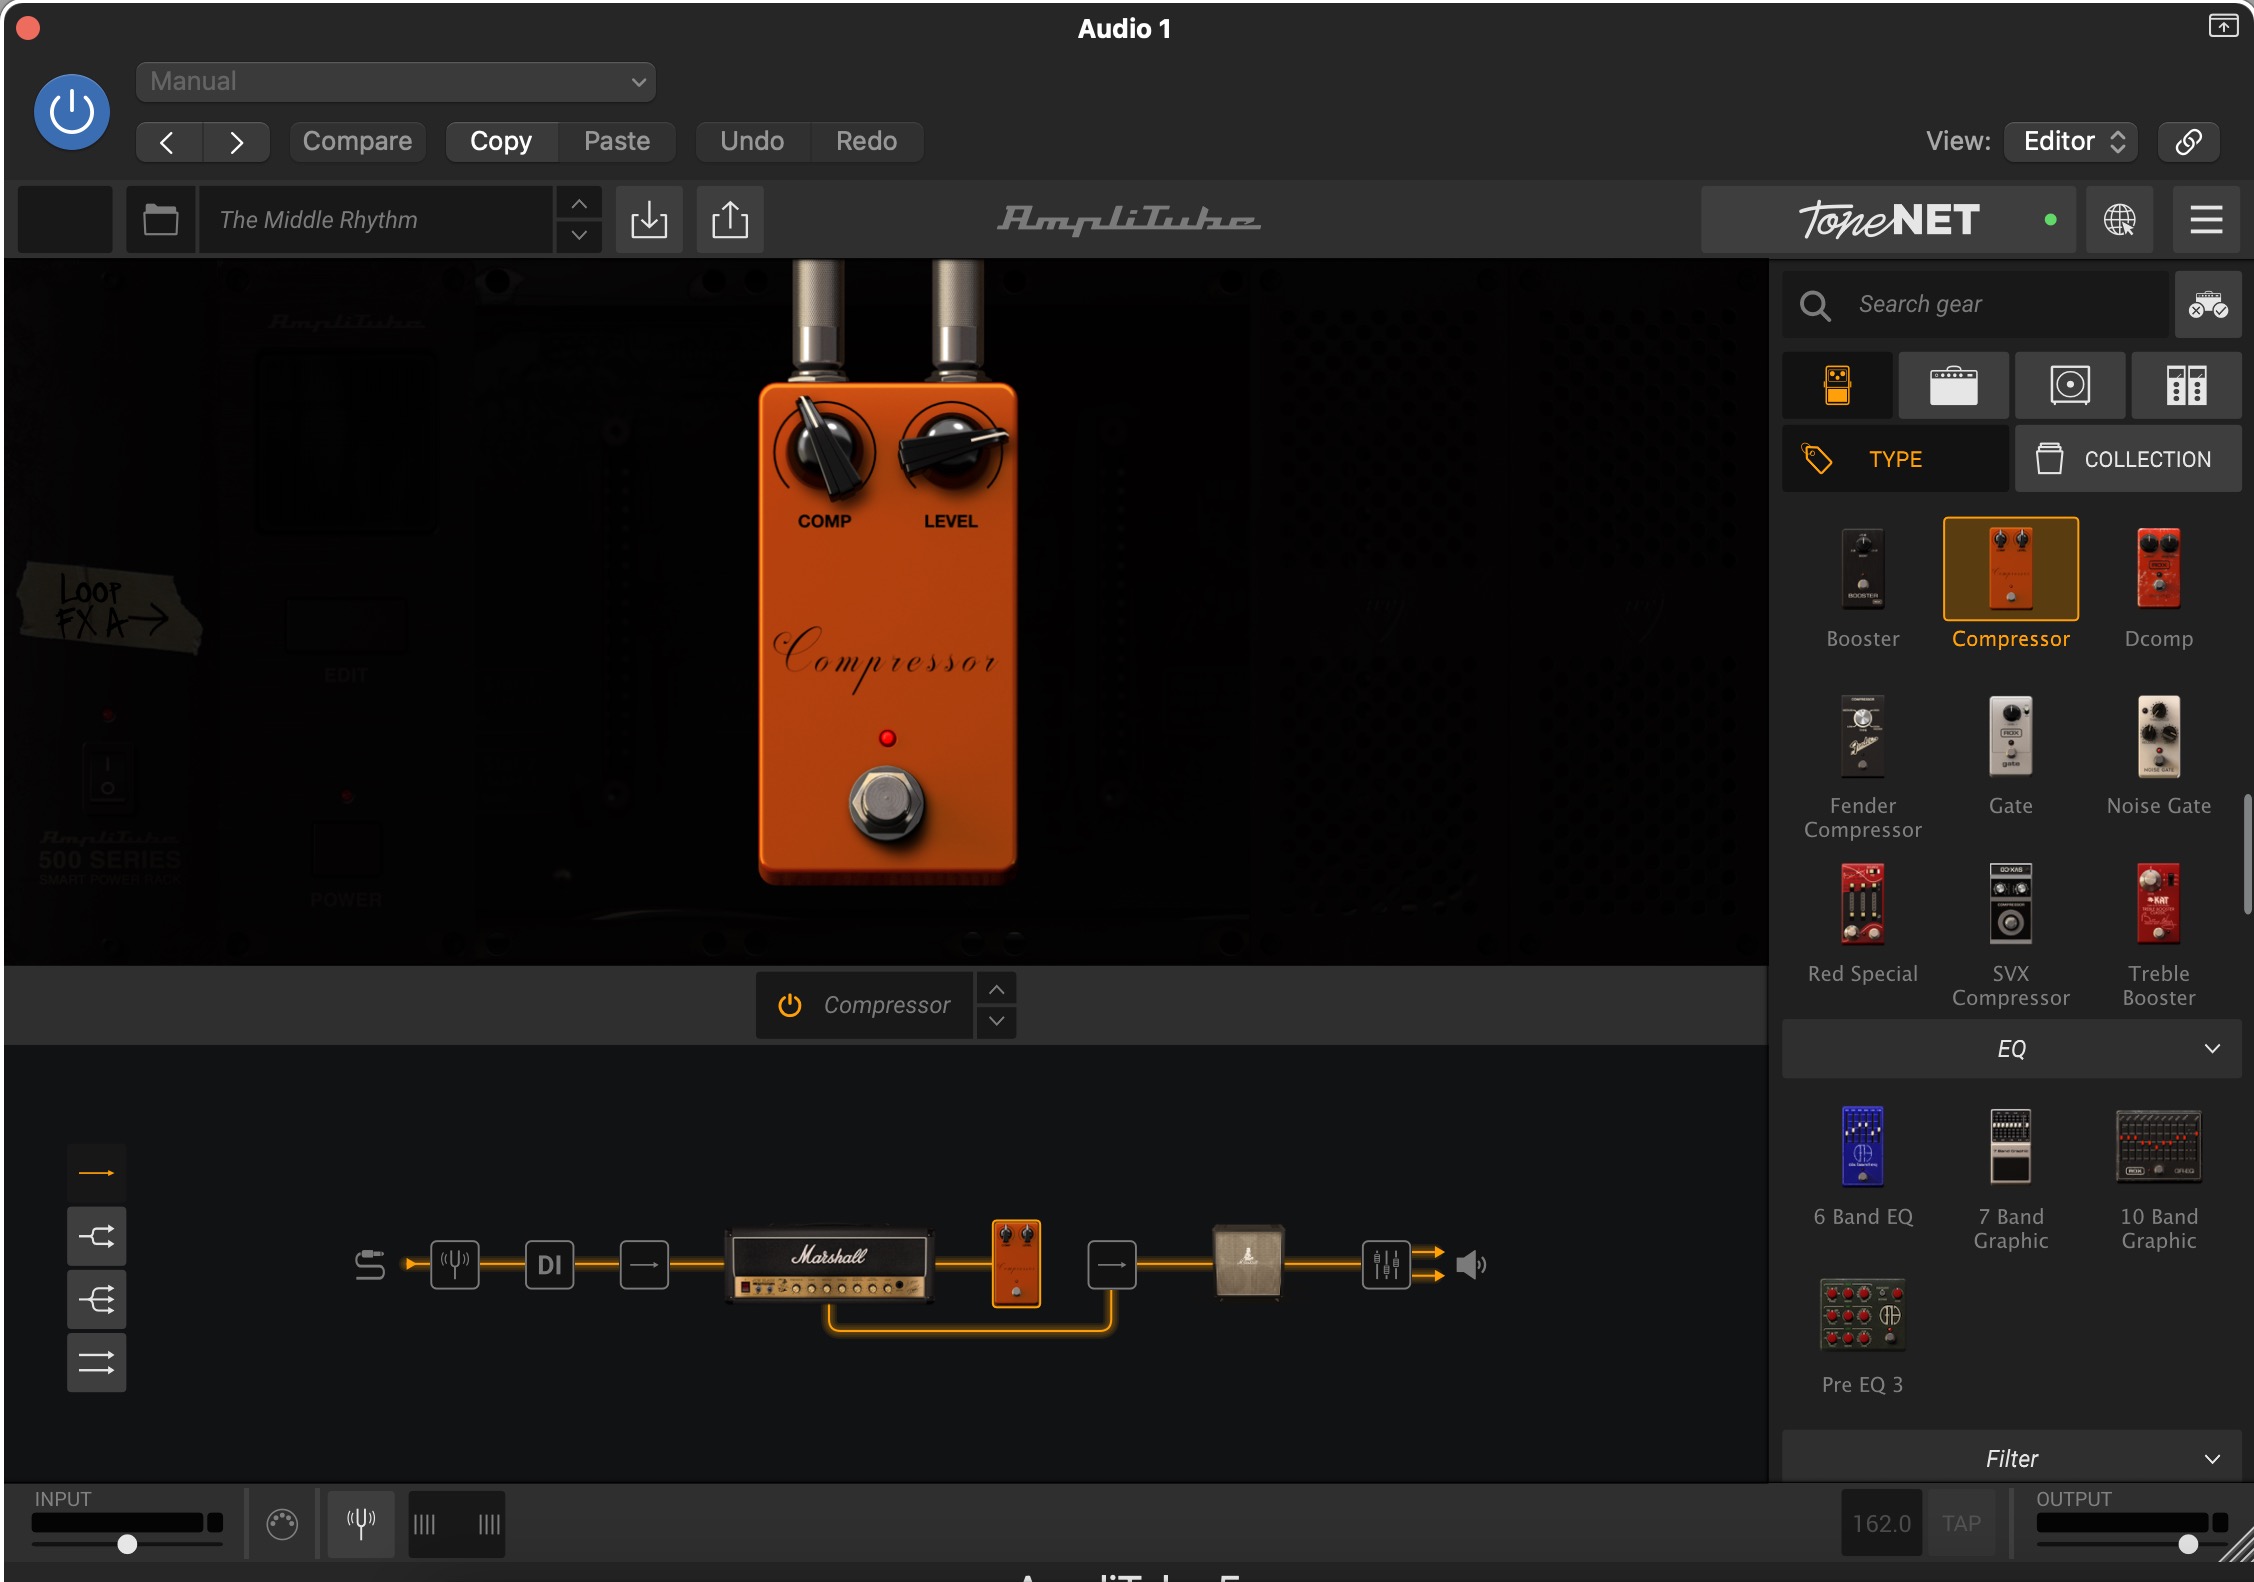This screenshot has width=2254, height=1582.
Task: Select the cabinet speaker category tab
Action: (x=2069, y=385)
